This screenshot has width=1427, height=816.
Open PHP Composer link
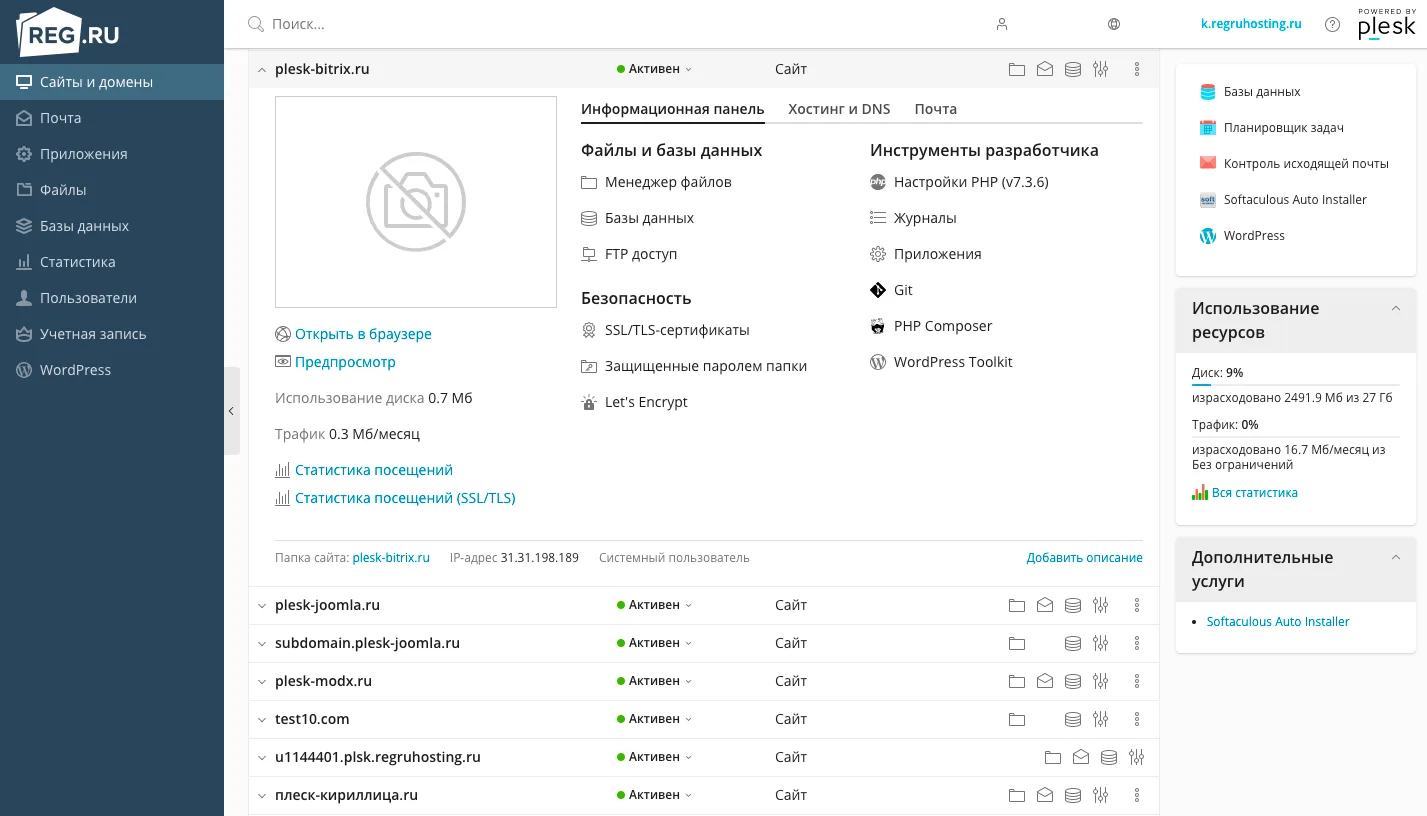pyautogui.click(x=943, y=326)
